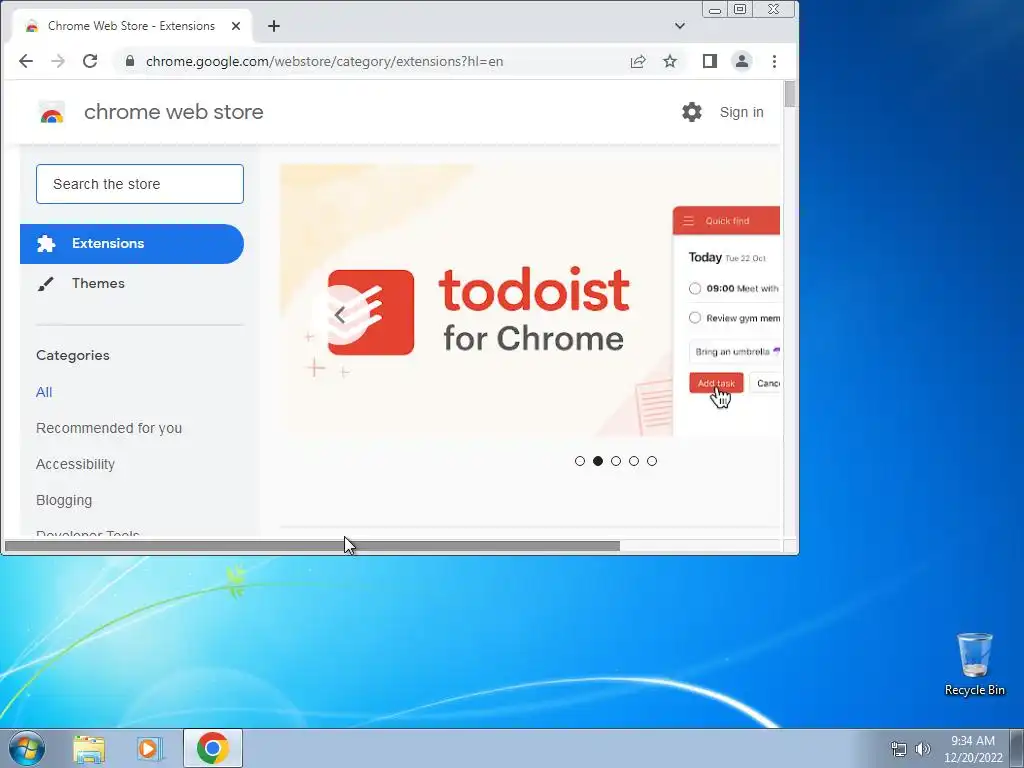
Task: Launch Windows Media Player from taskbar
Action: (150, 749)
